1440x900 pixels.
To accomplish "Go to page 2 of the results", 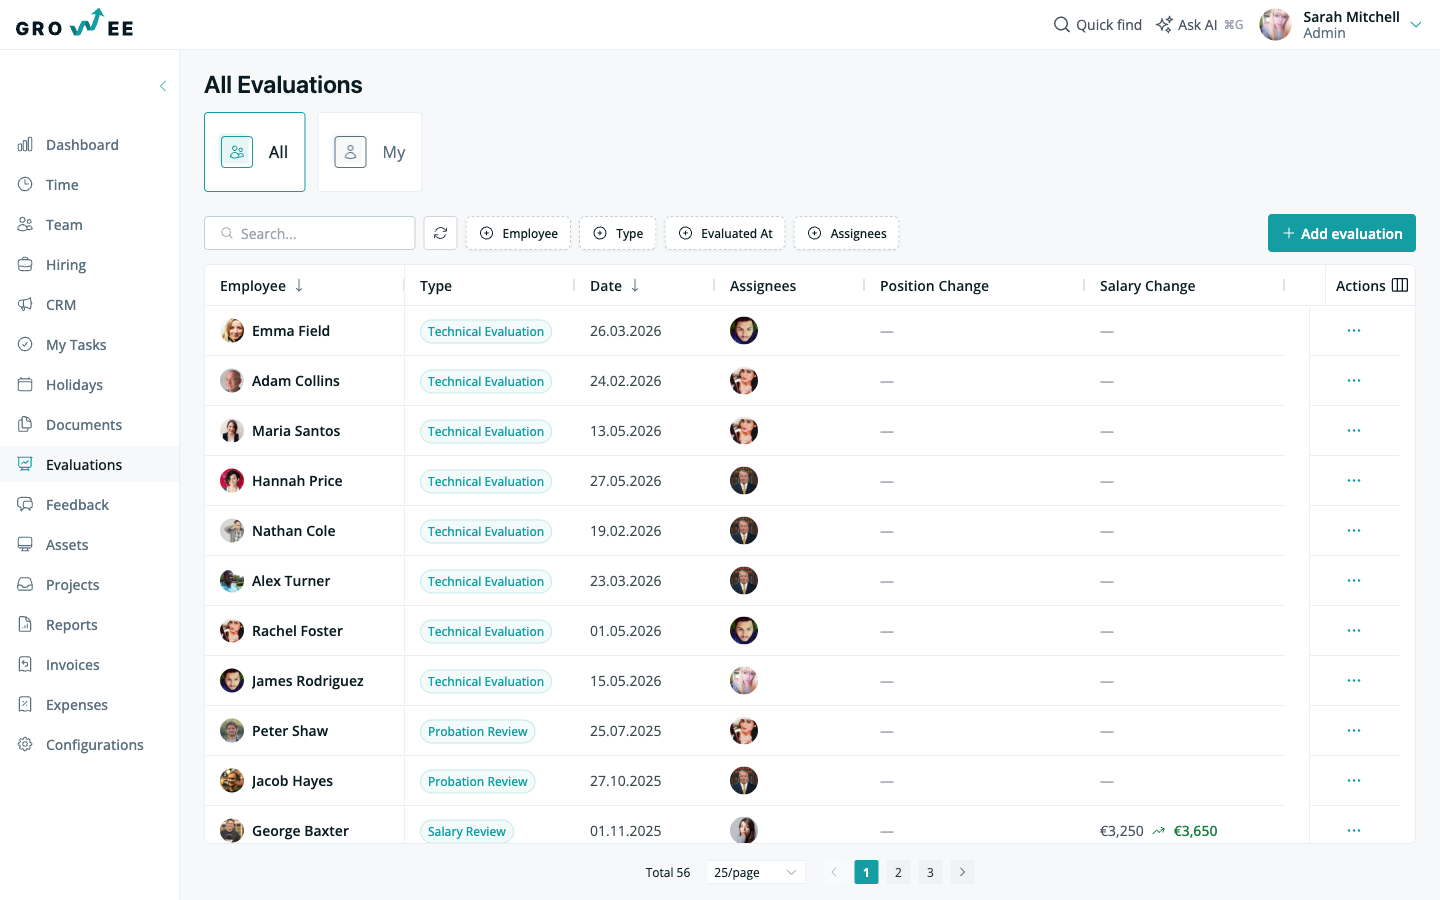I will point(898,872).
